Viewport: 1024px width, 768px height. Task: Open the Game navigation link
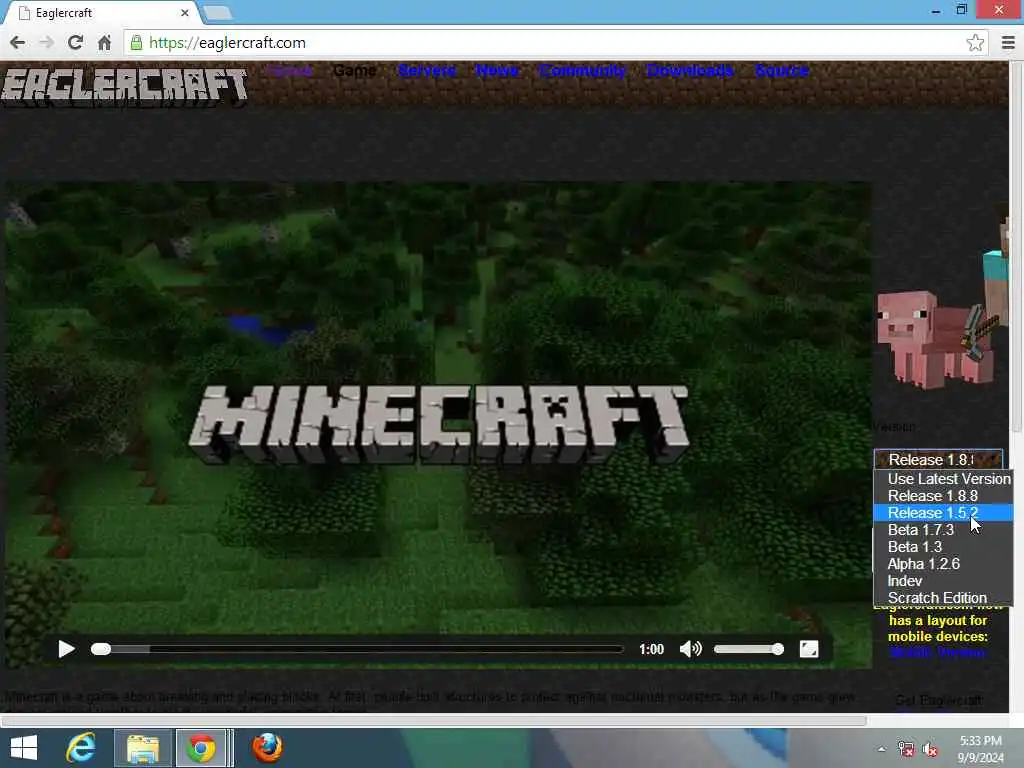[x=355, y=71]
